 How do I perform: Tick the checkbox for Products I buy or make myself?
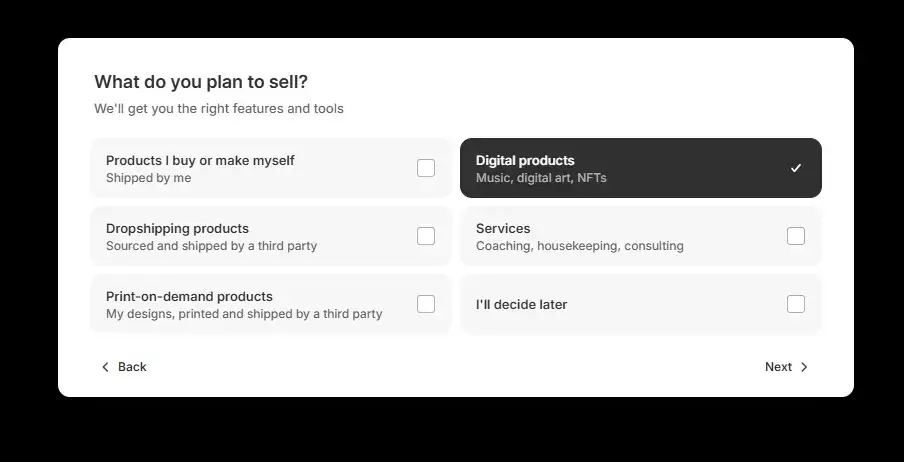pos(426,168)
